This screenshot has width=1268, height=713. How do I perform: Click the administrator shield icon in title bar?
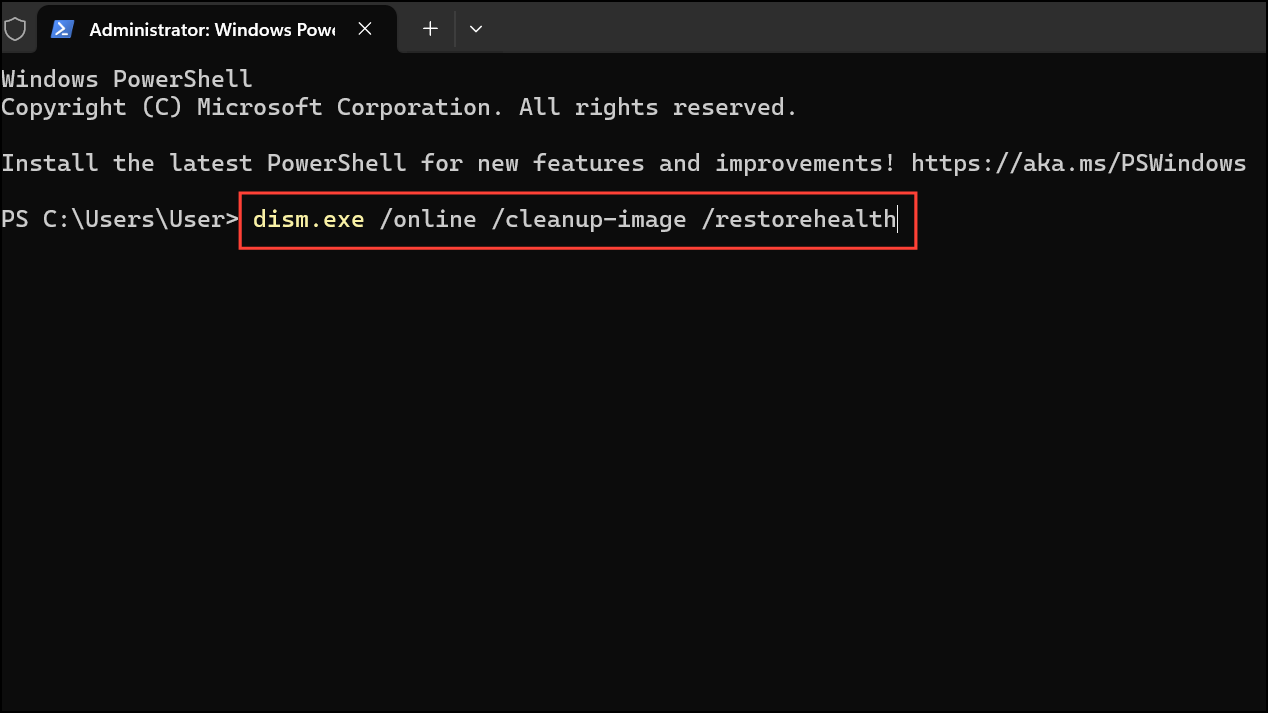pyautogui.click(x=15, y=29)
